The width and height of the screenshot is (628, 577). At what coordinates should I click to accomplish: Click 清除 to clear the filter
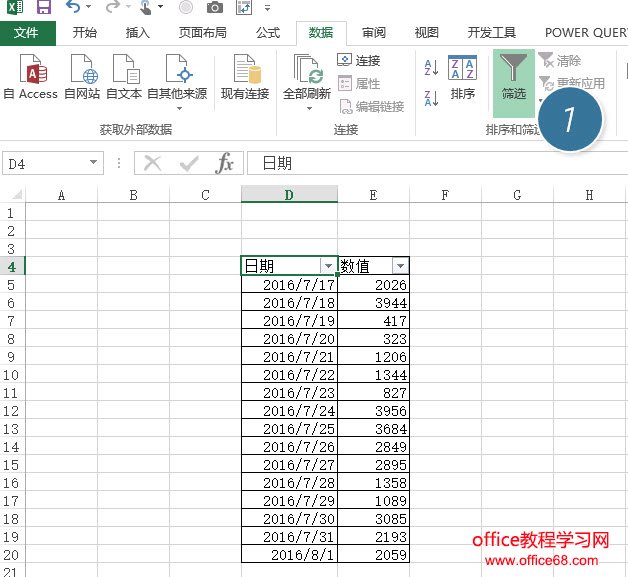(x=560, y=60)
